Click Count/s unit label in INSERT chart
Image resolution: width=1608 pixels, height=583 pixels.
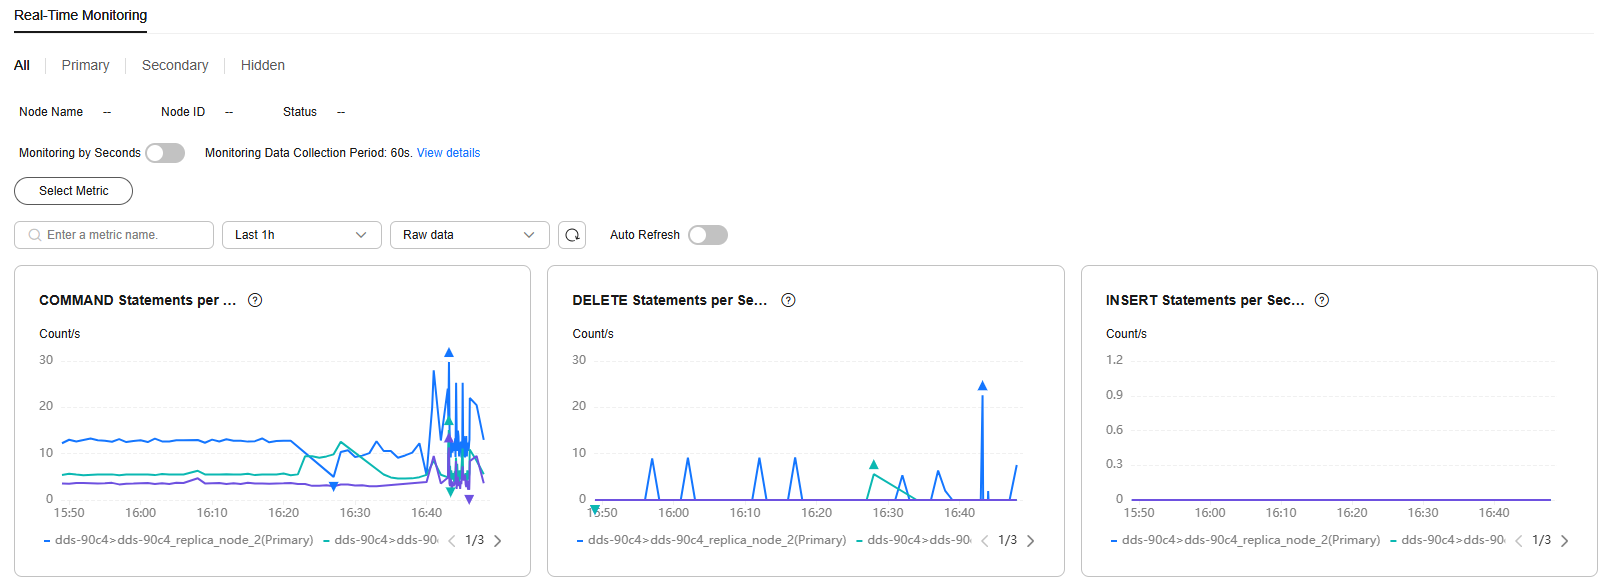1126,334
